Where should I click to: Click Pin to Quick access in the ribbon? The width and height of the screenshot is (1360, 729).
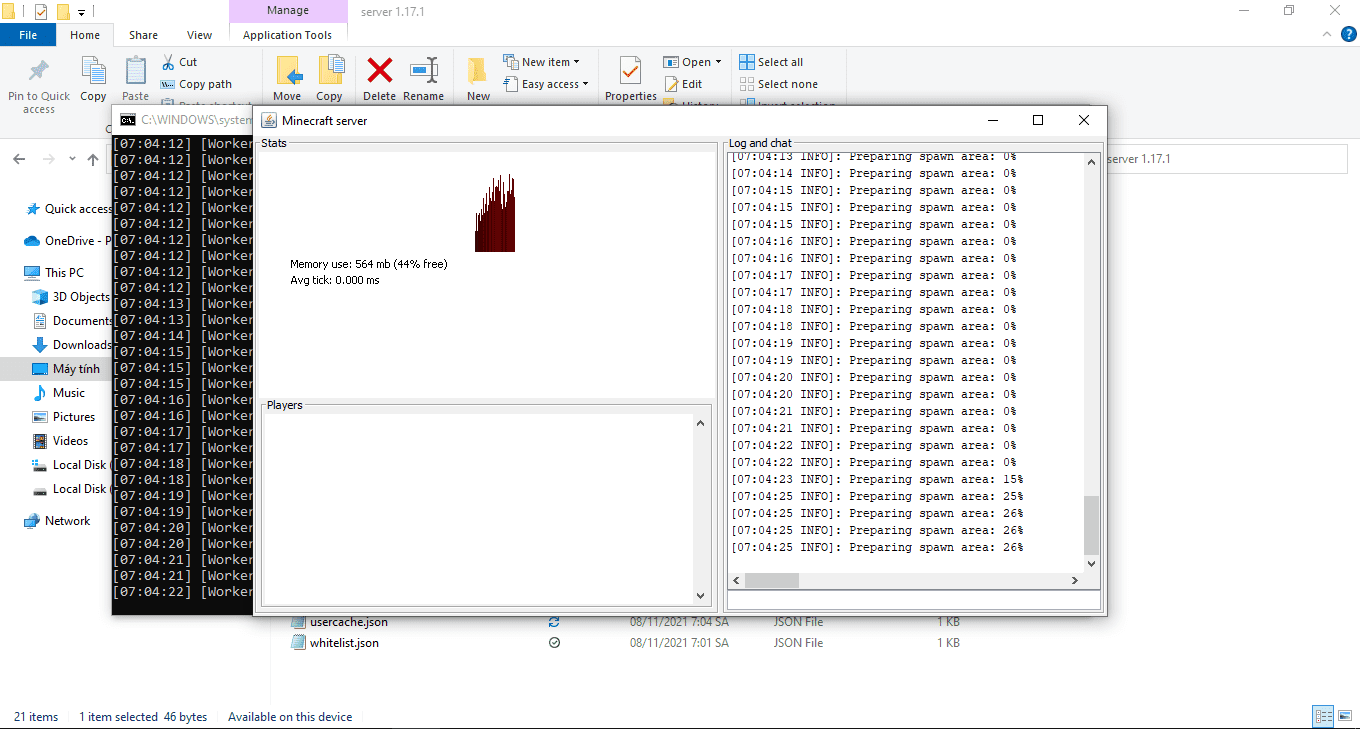(x=39, y=83)
